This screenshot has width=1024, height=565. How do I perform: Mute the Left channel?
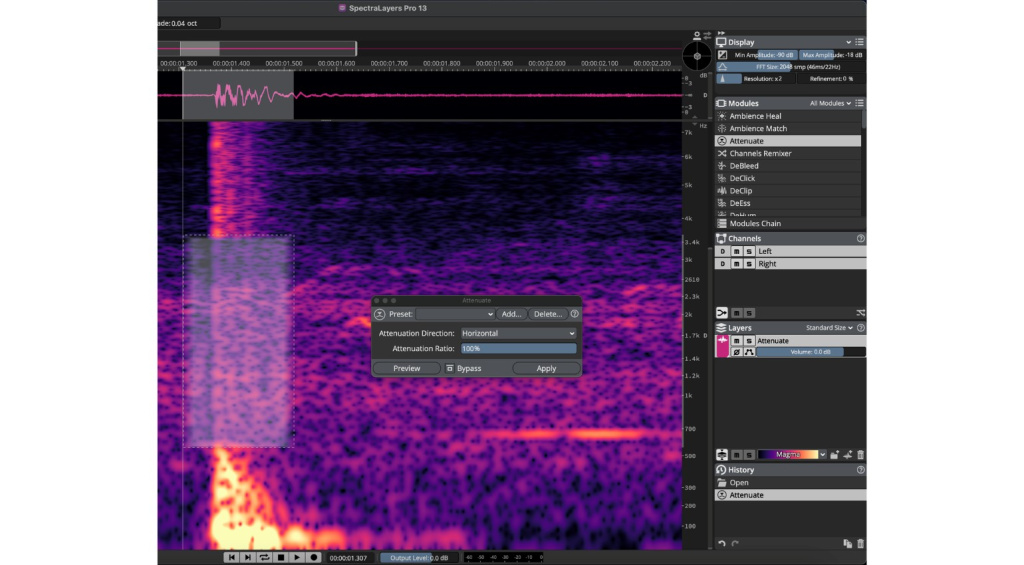click(x=737, y=251)
